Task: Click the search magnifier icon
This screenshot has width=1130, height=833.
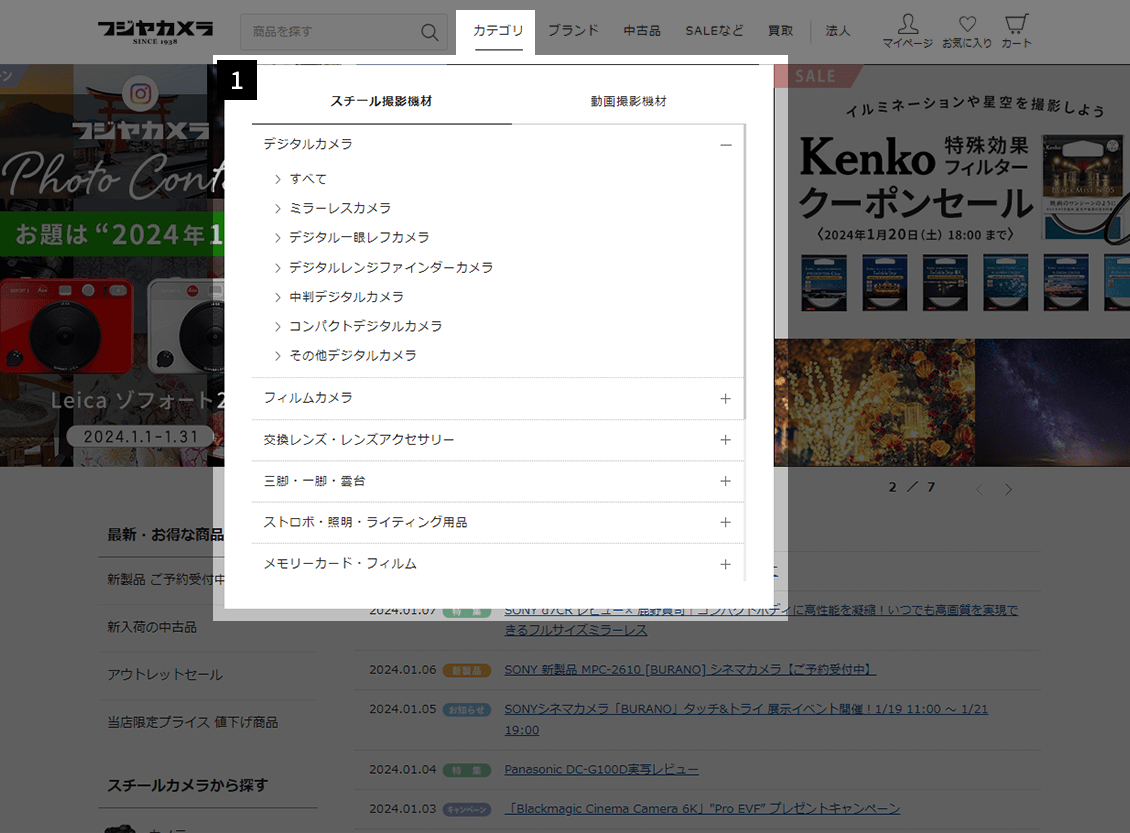Action: click(430, 32)
